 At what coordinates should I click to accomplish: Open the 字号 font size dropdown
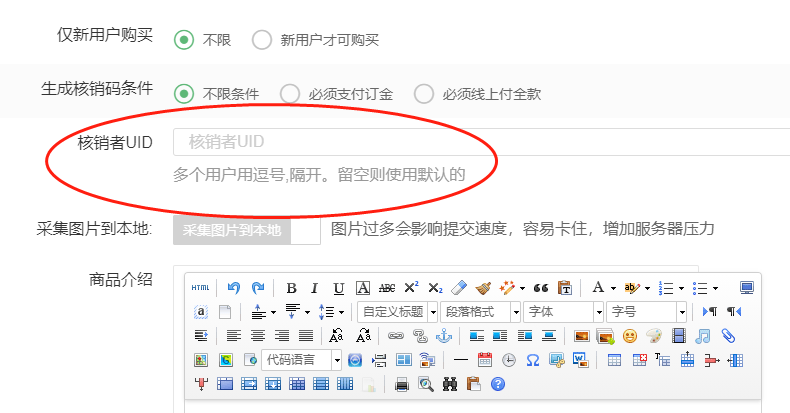tap(647, 312)
